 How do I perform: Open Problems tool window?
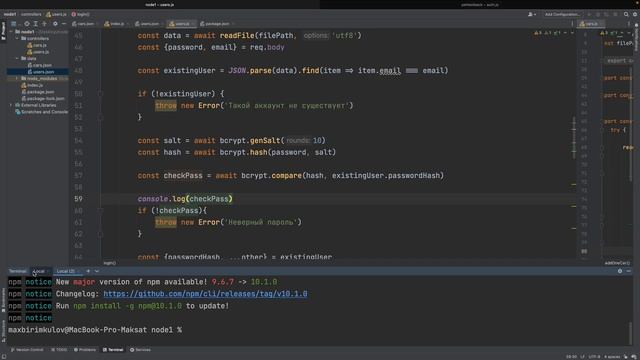85,350
